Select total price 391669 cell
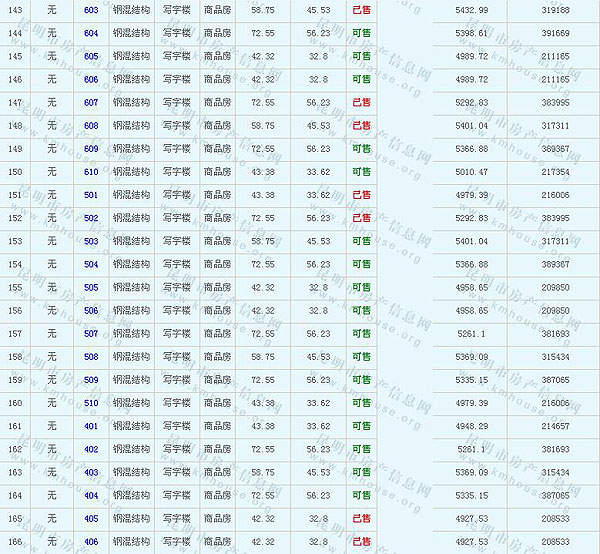Image resolution: width=600 pixels, height=554 pixels. point(553,33)
